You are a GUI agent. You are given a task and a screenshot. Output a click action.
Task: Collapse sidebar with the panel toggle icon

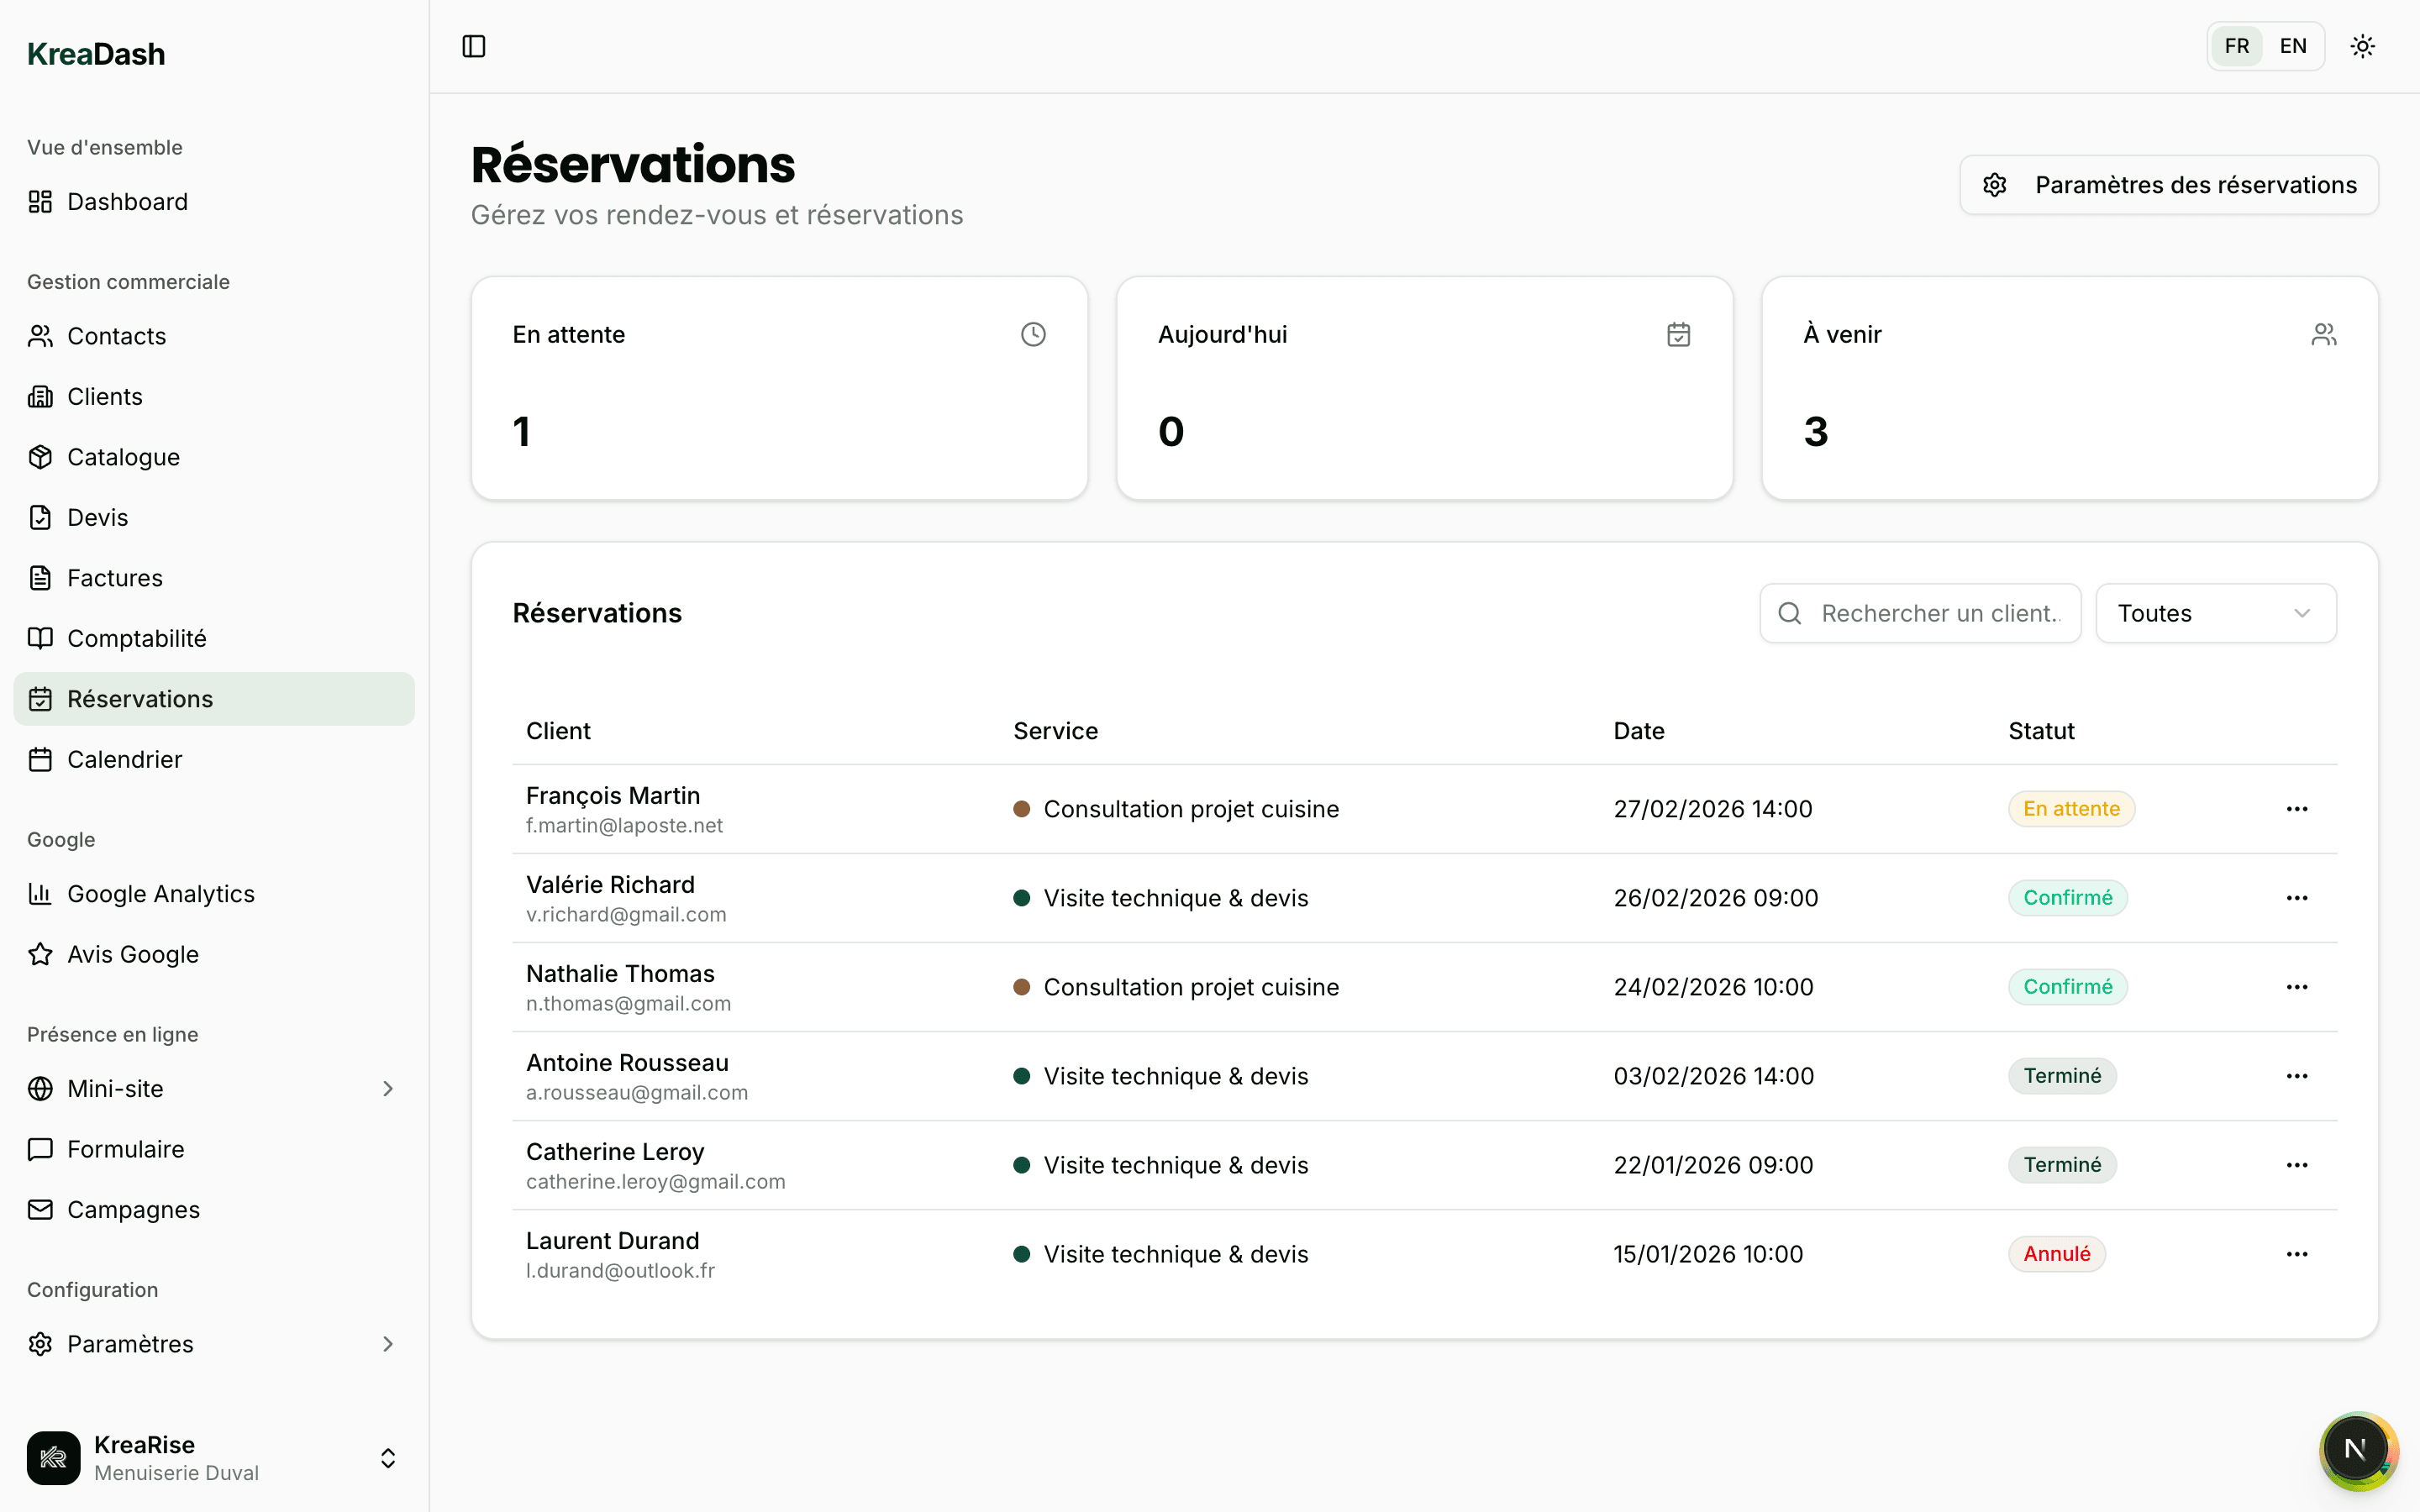click(x=474, y=47)
